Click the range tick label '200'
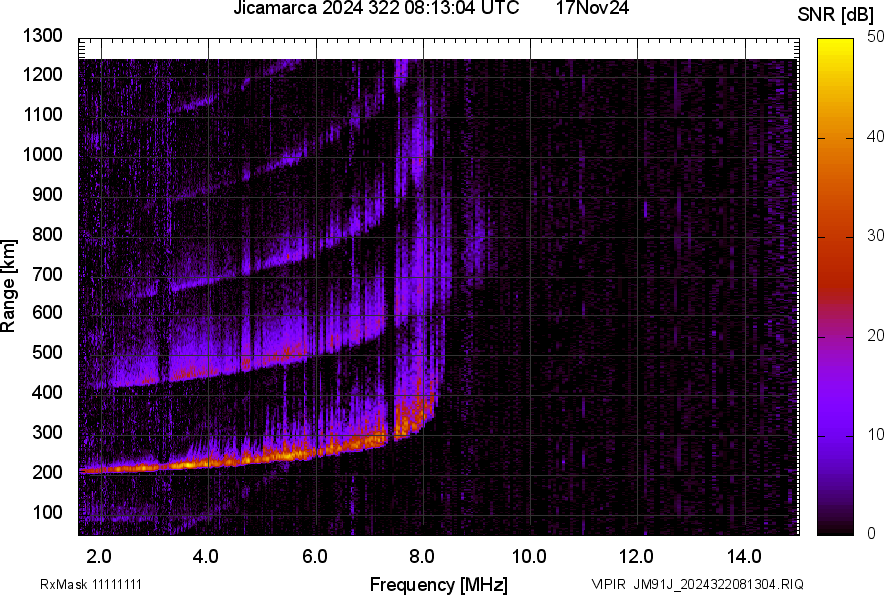 coord(47,472)
